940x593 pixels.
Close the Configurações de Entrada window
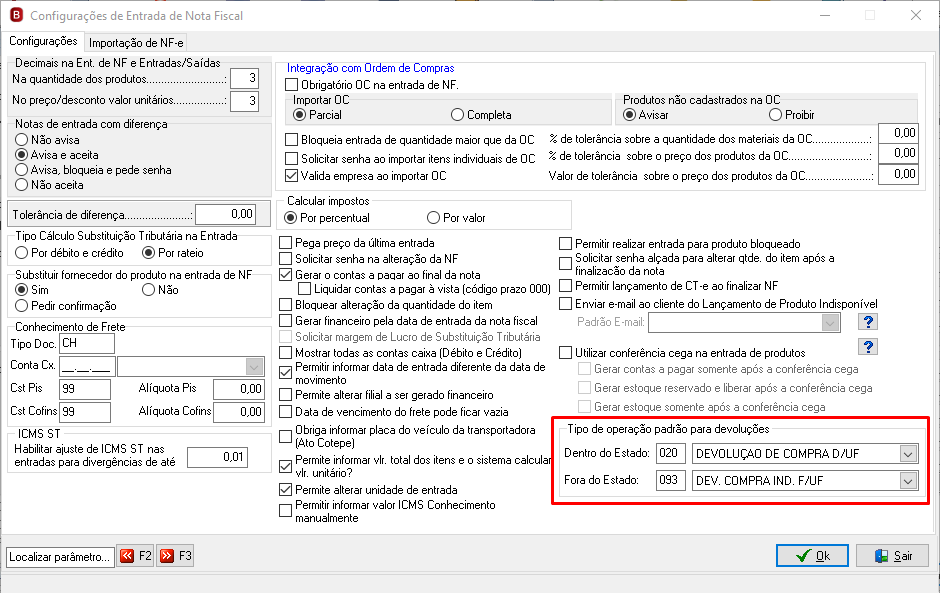pyautogui.click(x=915, y=15)
